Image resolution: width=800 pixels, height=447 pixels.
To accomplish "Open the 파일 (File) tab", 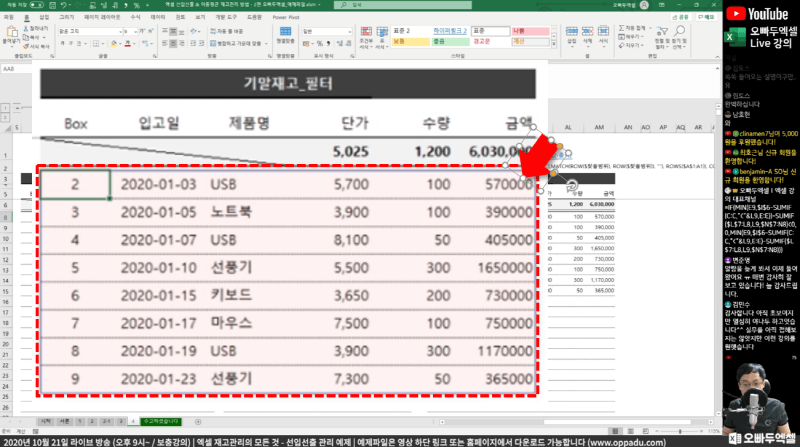I will tap(9, 17).
